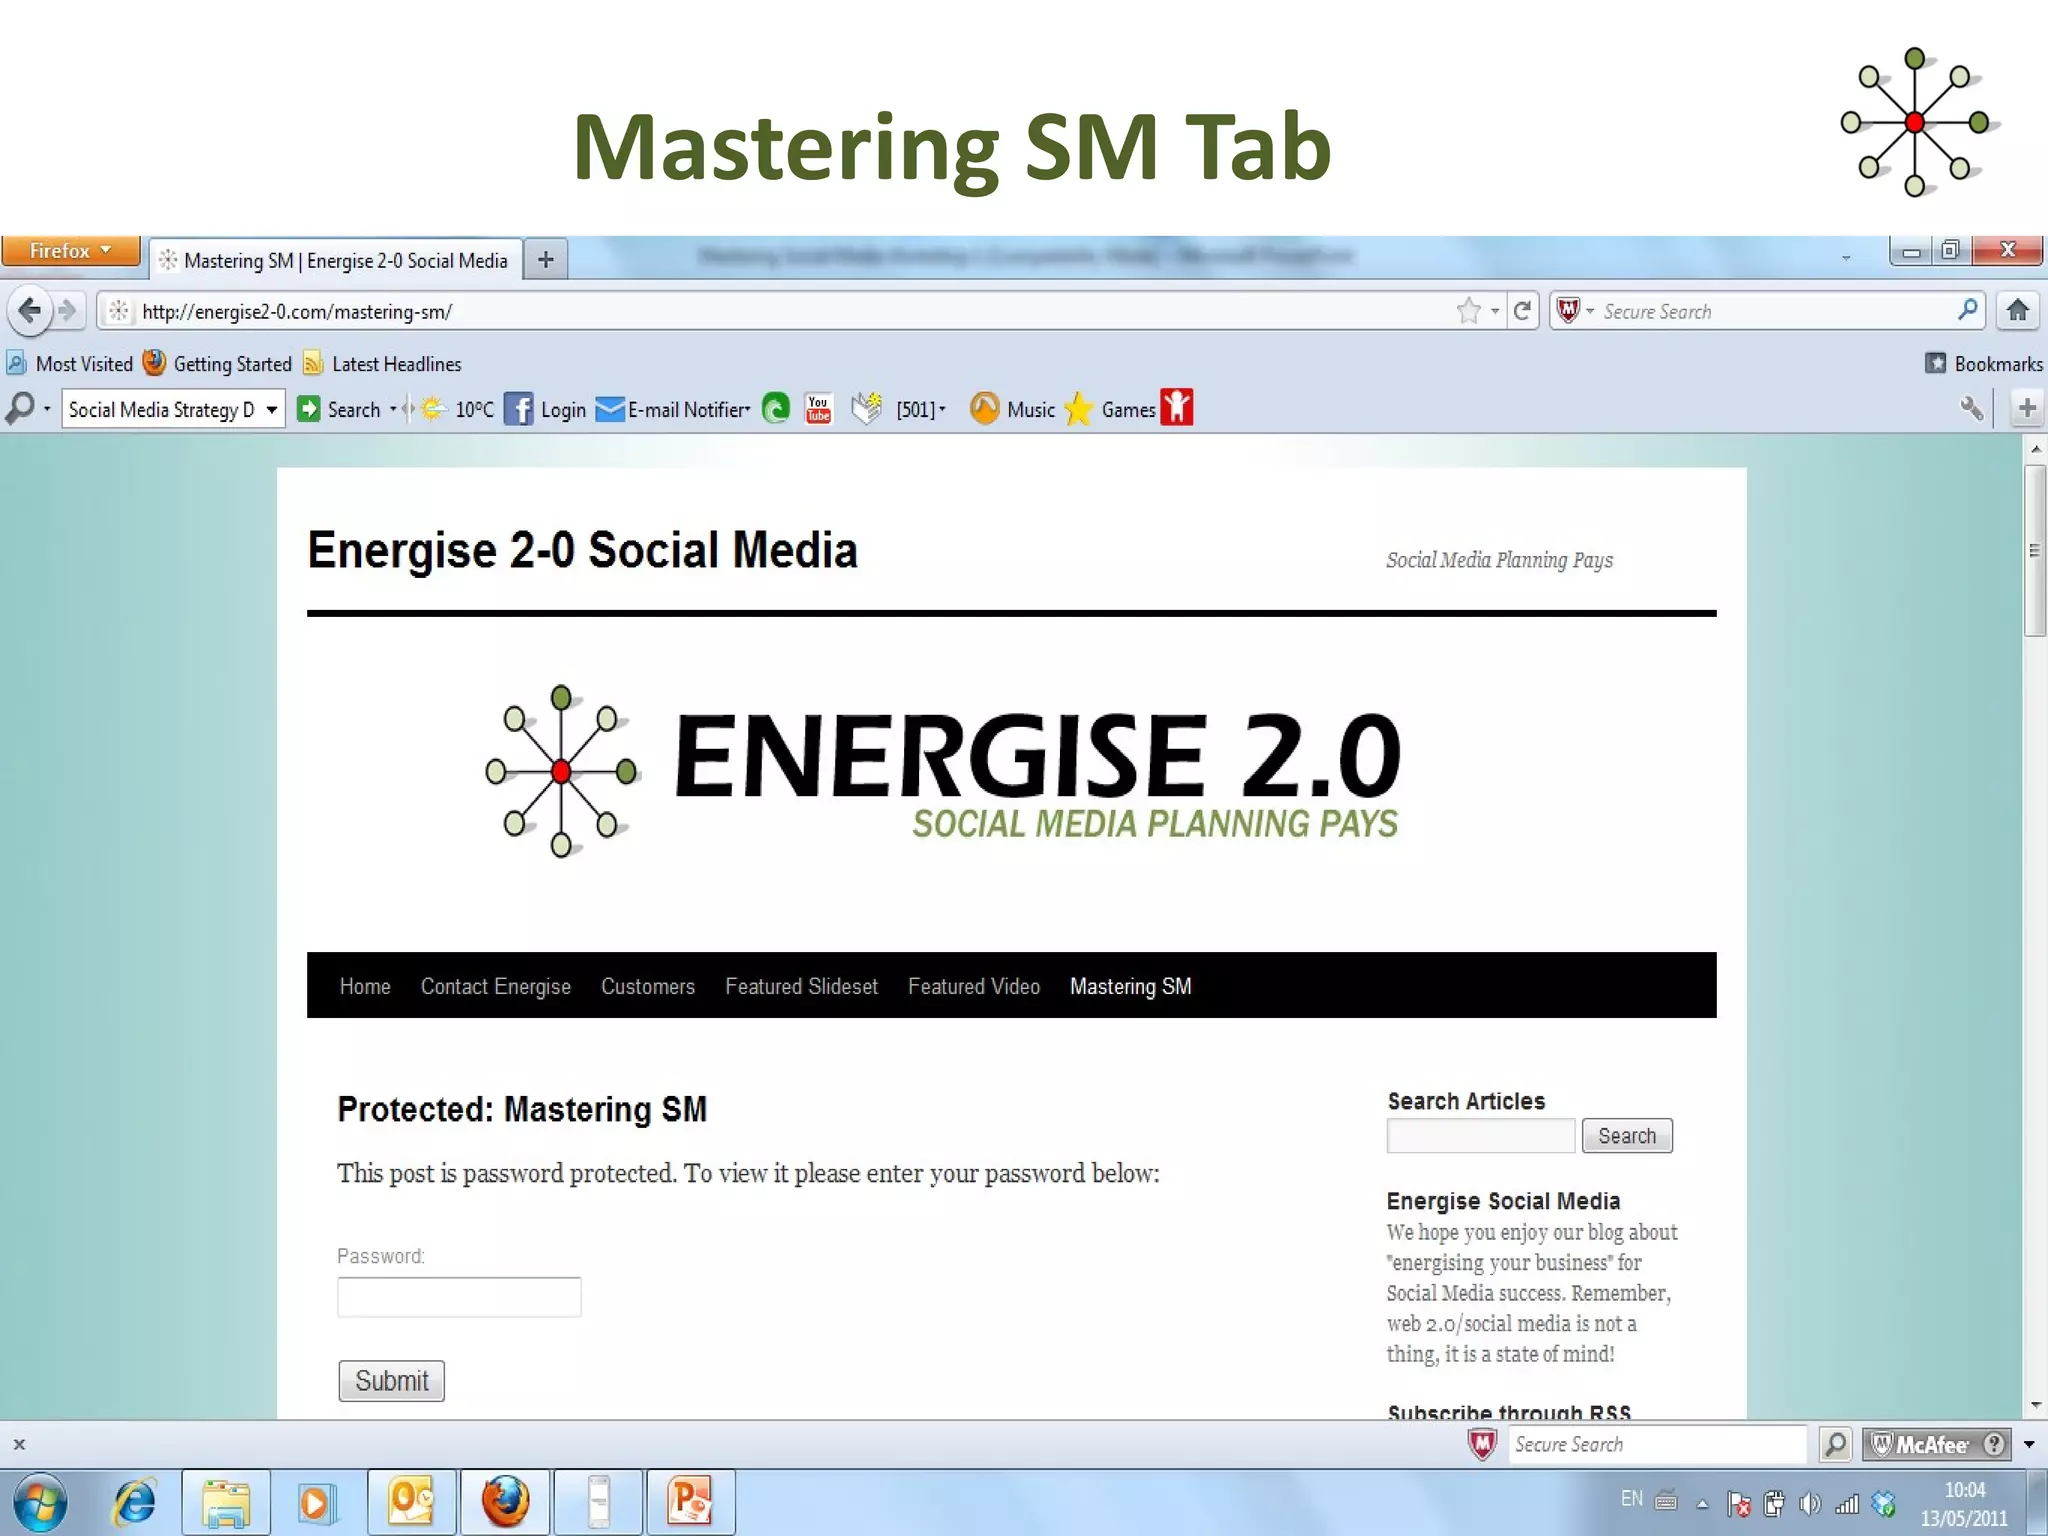2048x1536 pixels.
Task: Expand the [501] dropdown arrow
Action: click(x=942, y=408)
